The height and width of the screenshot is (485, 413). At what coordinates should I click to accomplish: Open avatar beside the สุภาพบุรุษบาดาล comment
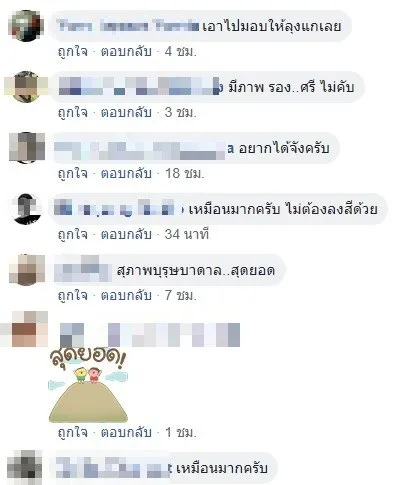pyautogui.click(x=27, y=270)
